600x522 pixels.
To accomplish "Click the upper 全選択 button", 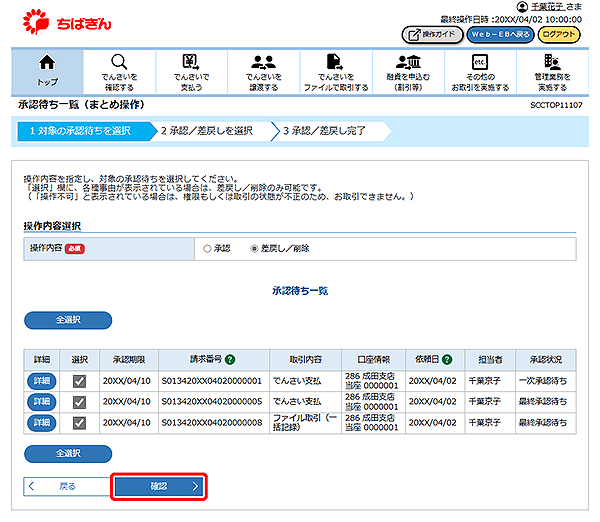I will [x=68, y=320].
